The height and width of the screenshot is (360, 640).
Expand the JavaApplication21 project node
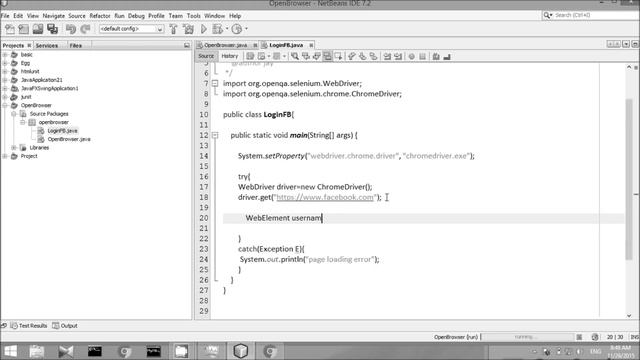click(x=5, y=80)
